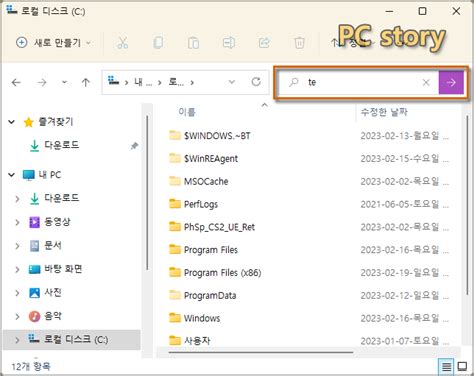This screenshot has height=376, width=474.
Task: Expand the 음악 tree node
Action: [x=17, y=316]
